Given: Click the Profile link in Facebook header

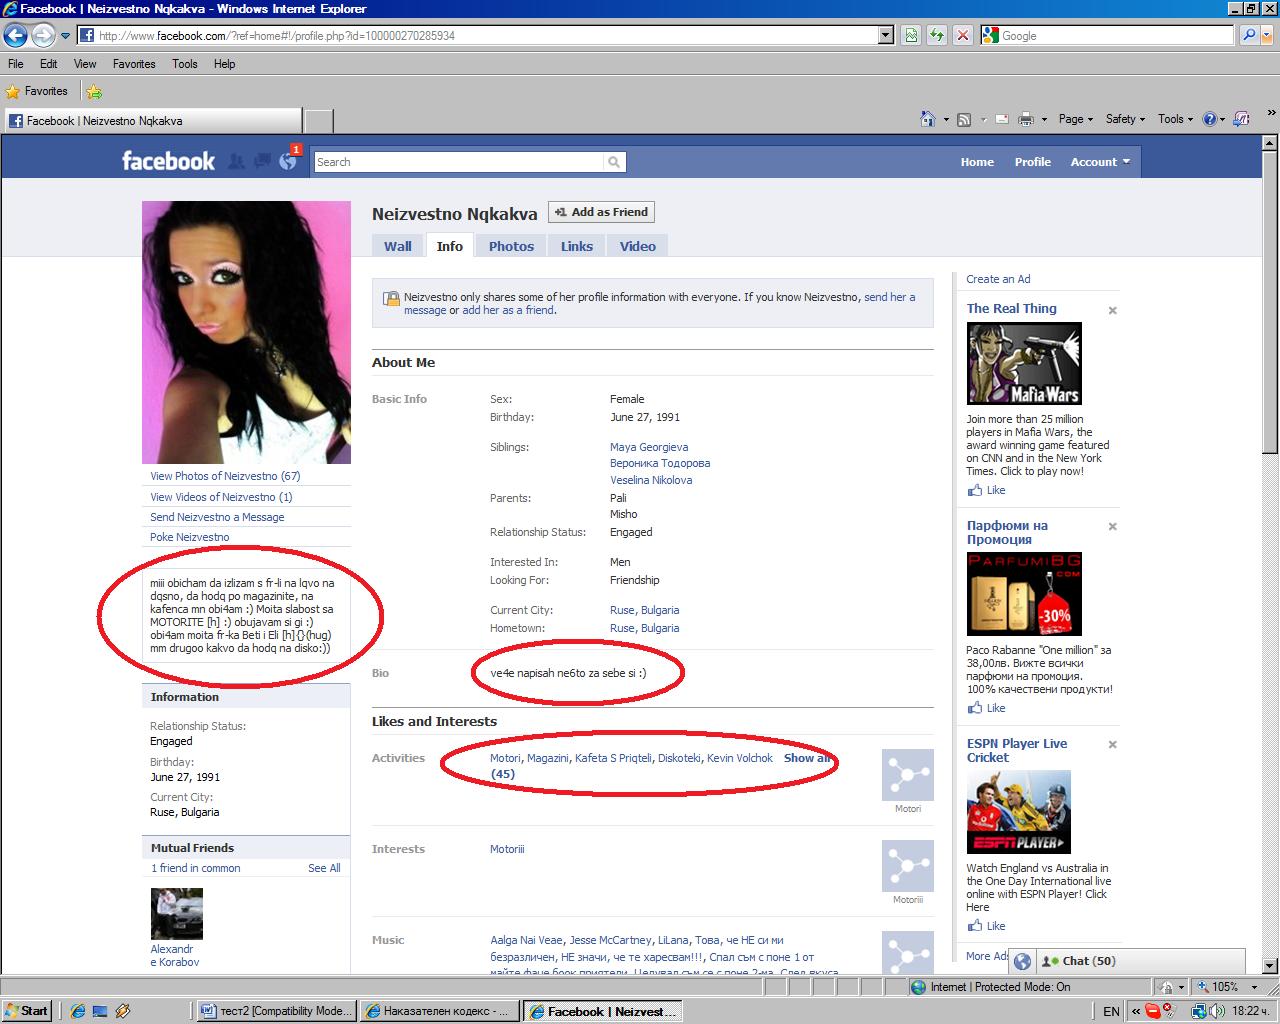Looking at the screenshot, I should coord(1033,162).
